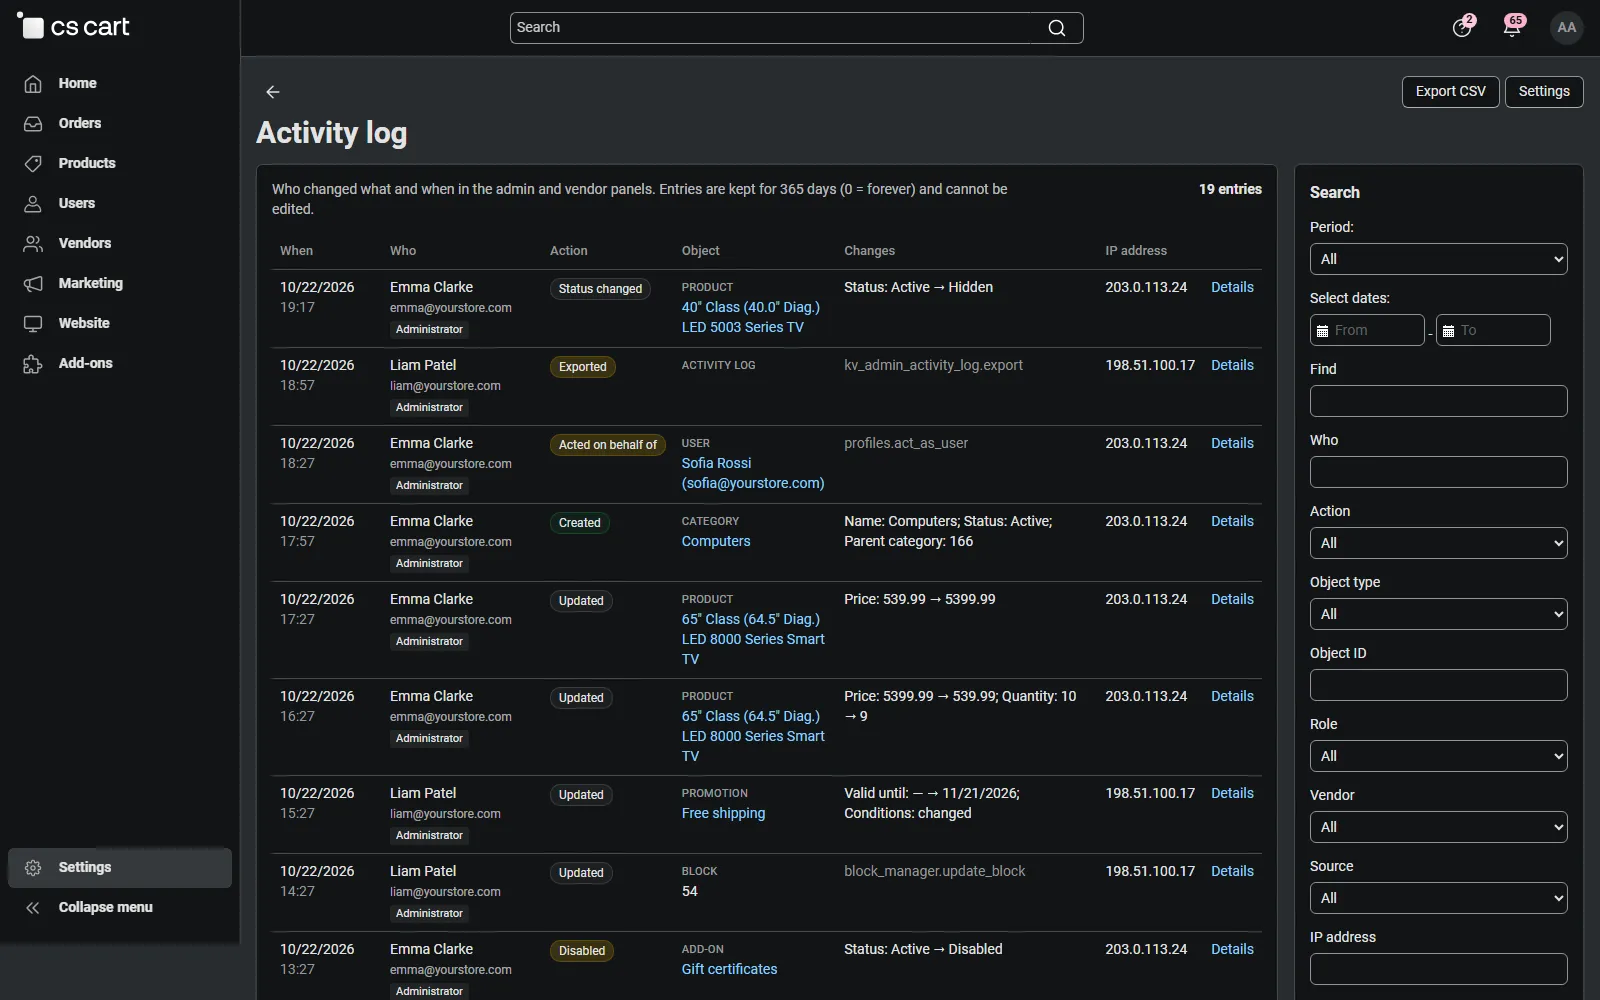Open the Computers category link

[716, 541]
